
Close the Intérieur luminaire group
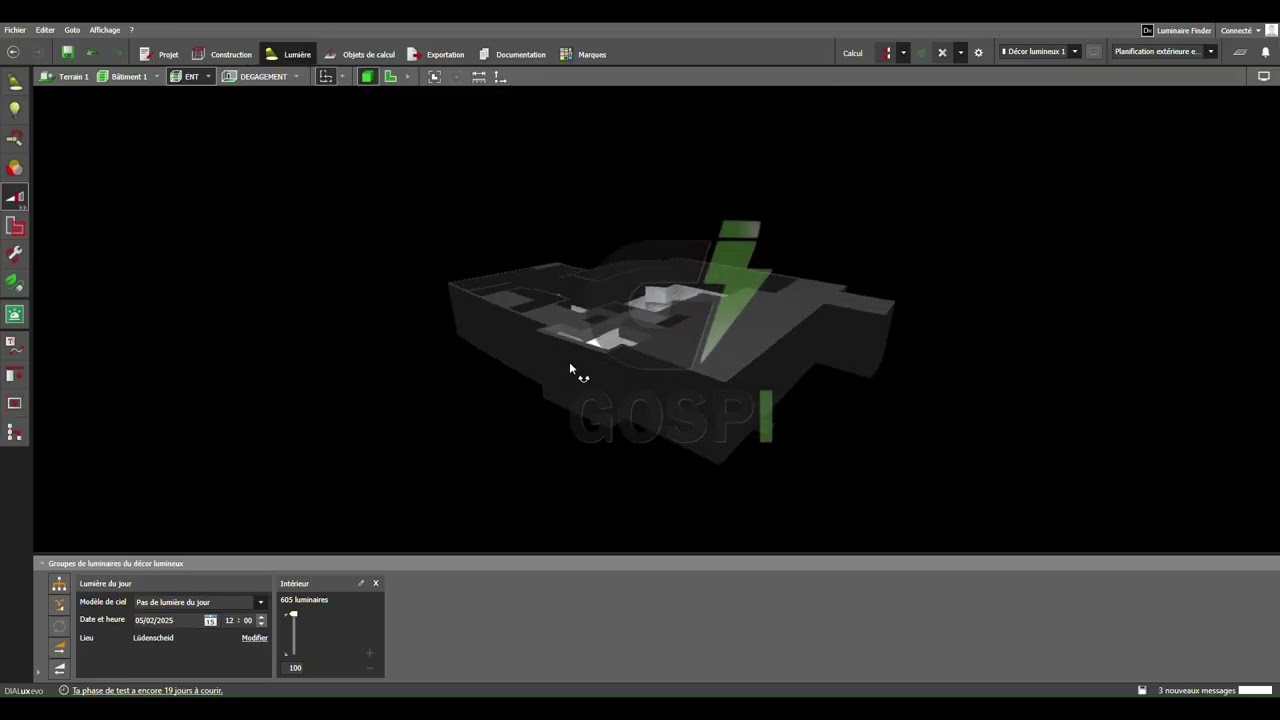[x=376, y=583]
